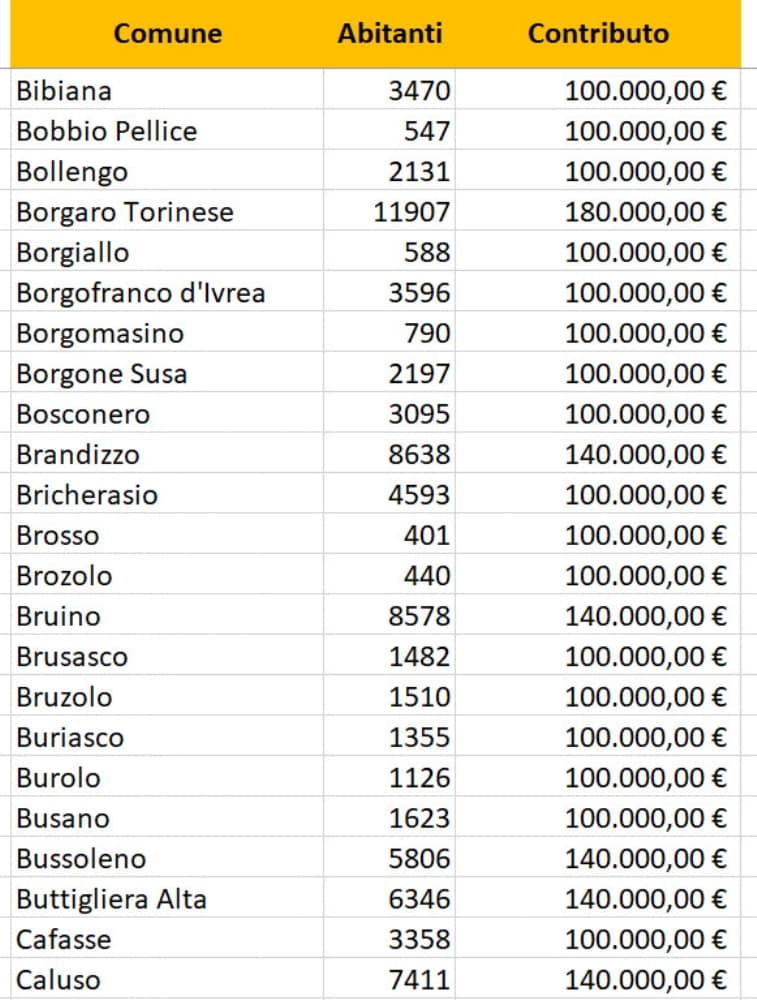Image resolution: width=757 pixels, height=1000 pixels.
Task: Select the Borgofranco d'Ivrea cell
Action: pos(140,293)
